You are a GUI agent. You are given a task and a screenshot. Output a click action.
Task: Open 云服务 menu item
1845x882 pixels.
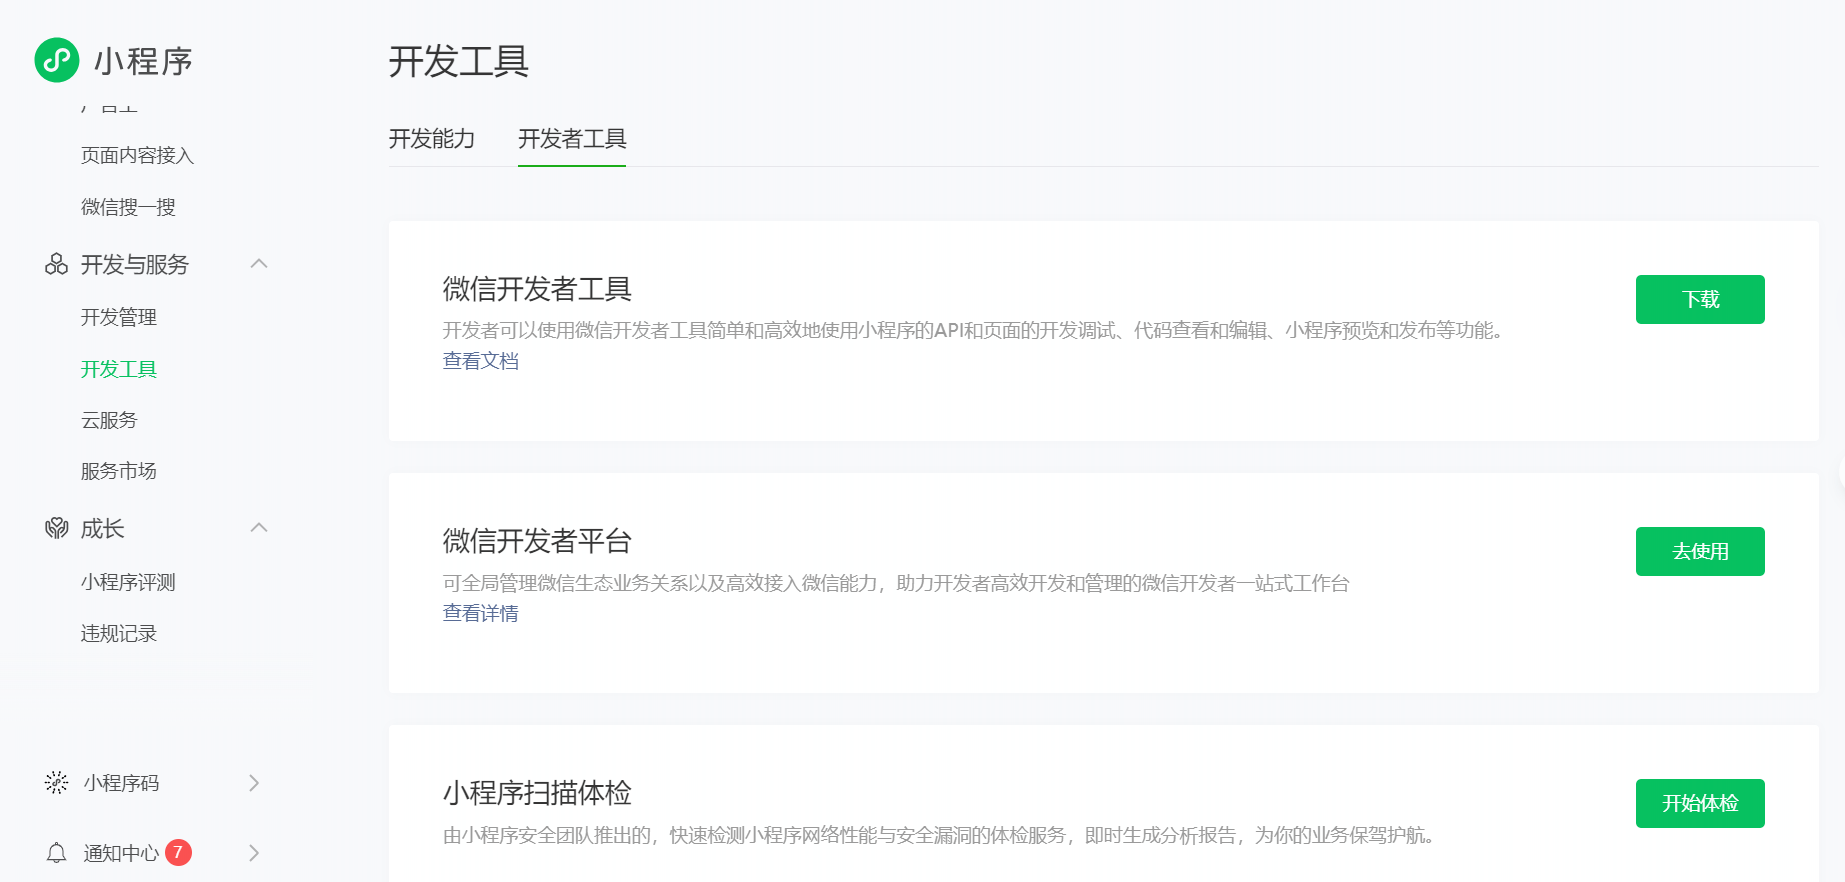click(109, 420)
